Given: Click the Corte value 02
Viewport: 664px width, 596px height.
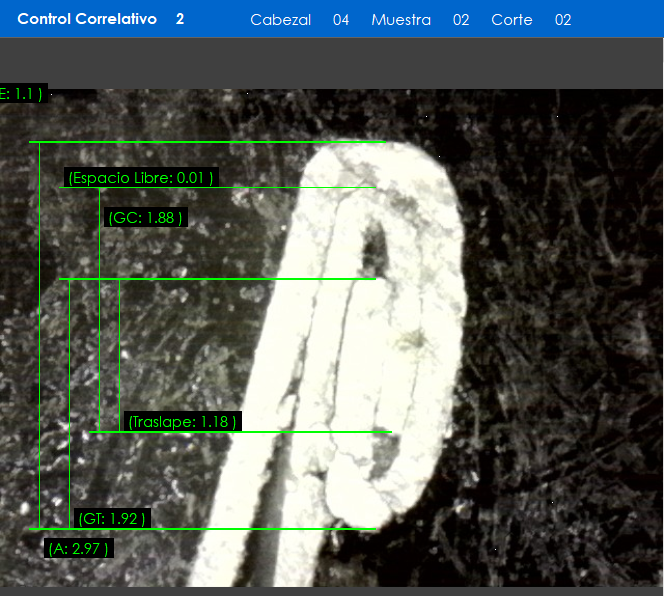Looking at the screenshot, I should [563, 20].
